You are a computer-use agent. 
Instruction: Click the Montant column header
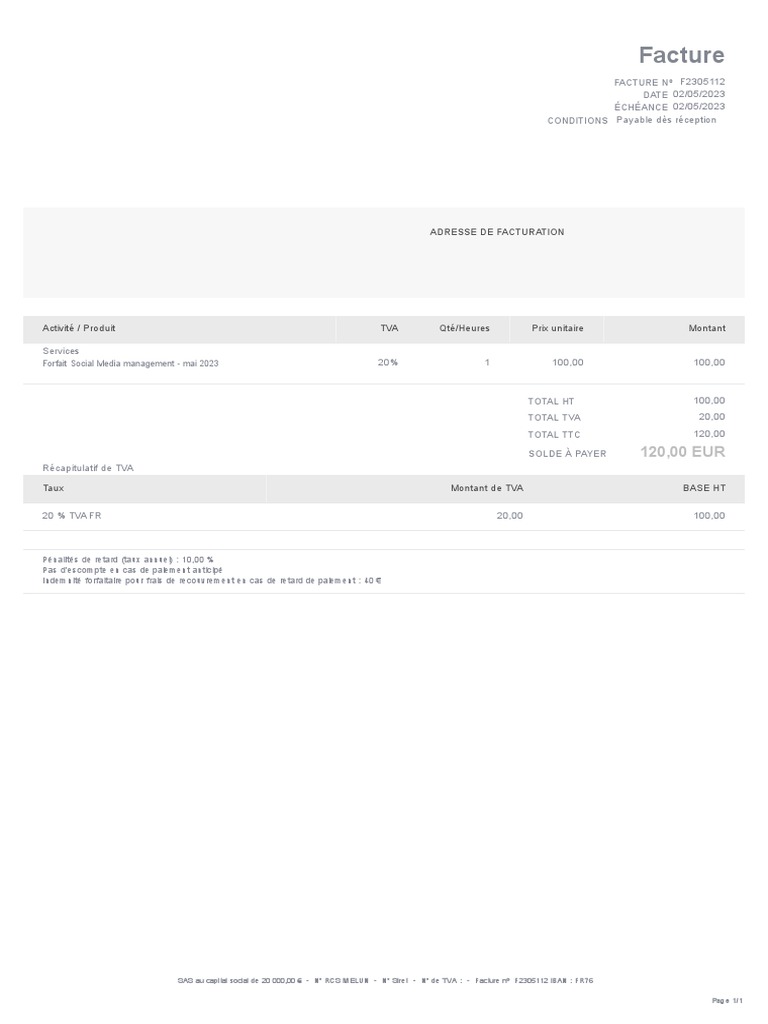[x=707, y=328]
